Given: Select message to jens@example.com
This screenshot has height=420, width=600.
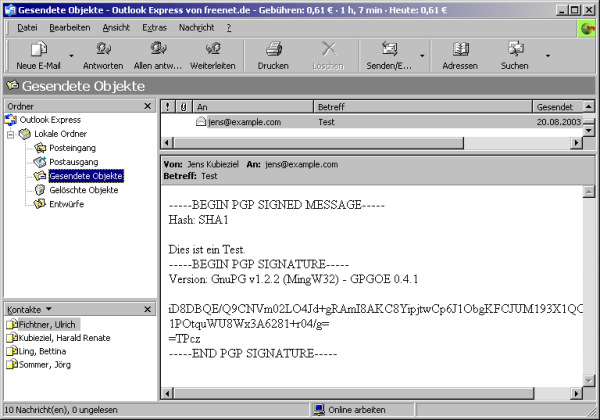Looking at the screenshot, I should [x=244, y=122].
